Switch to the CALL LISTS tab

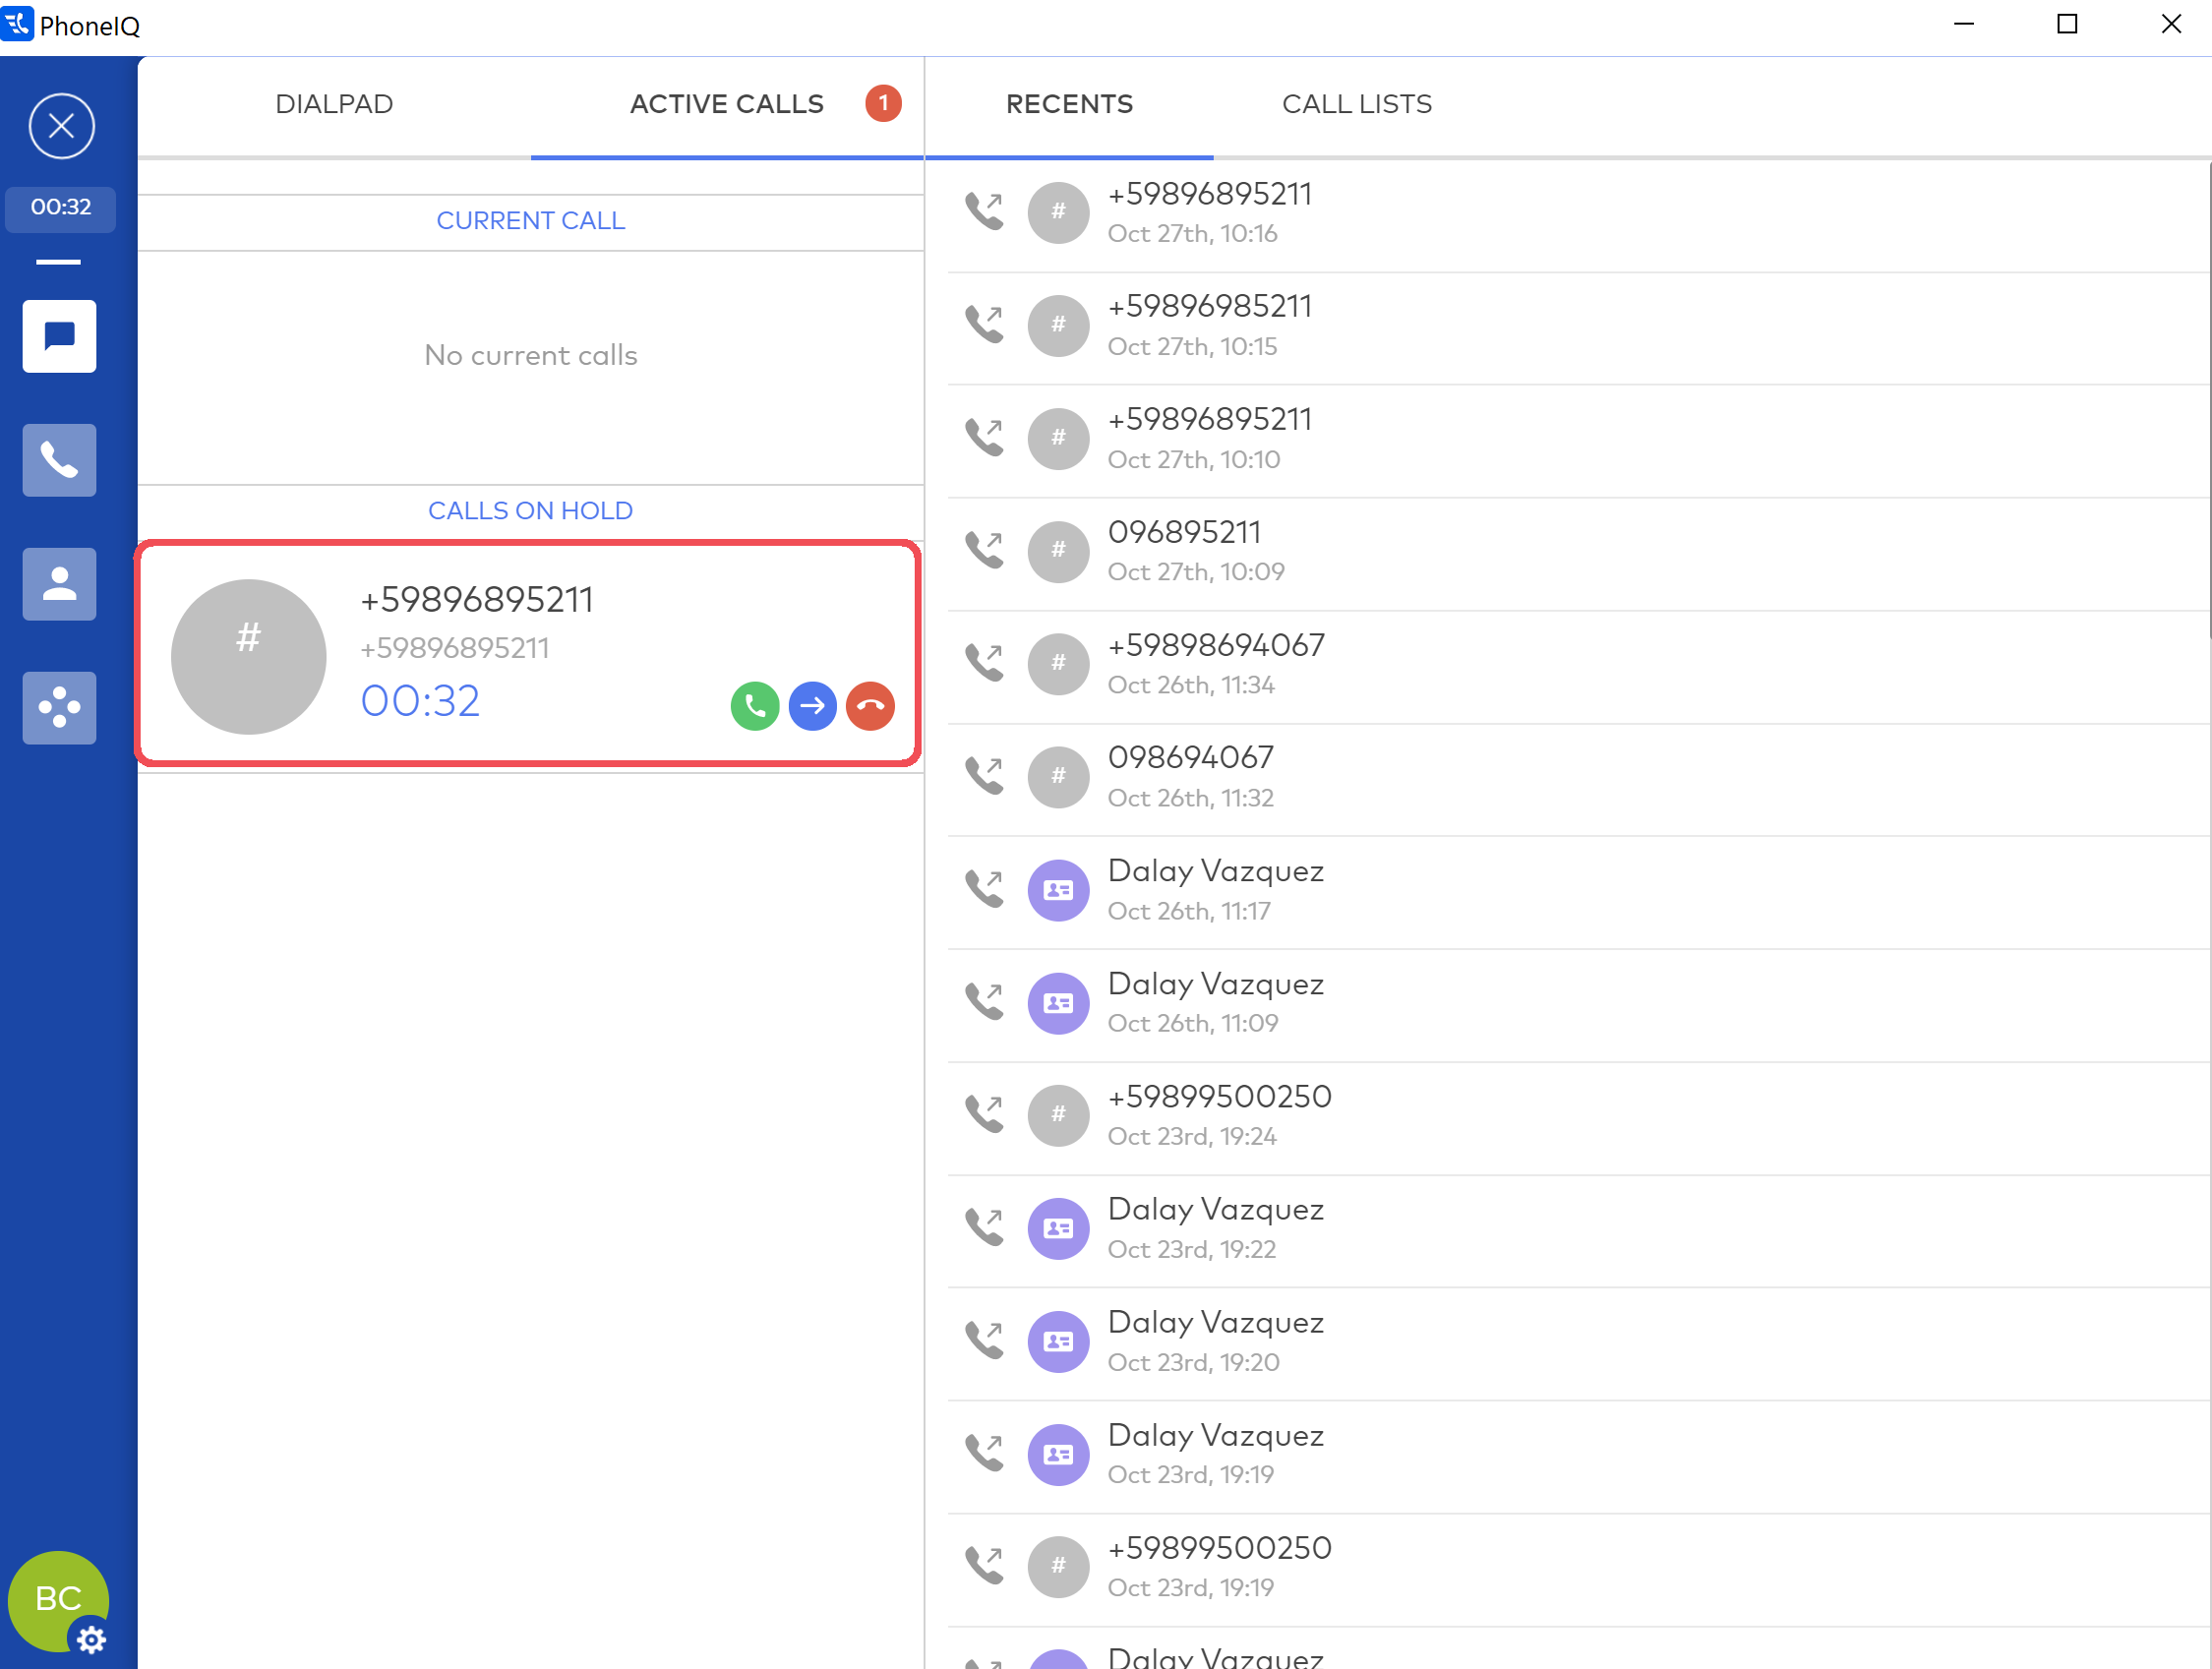(1356, 104)
